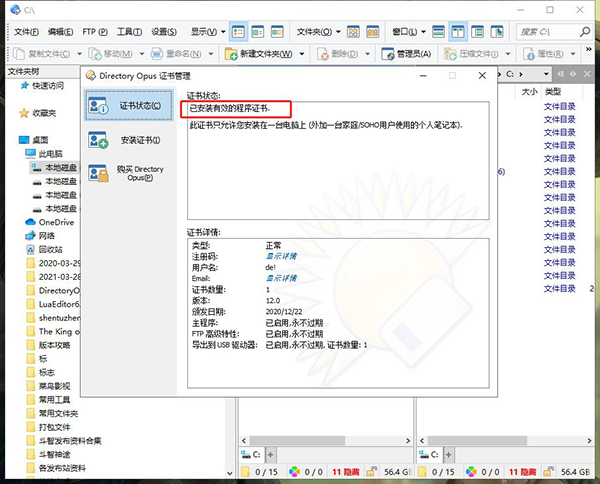Select the 证书状态(C) tab in certificate dialog
600x484 pixels.
(129, 106)
